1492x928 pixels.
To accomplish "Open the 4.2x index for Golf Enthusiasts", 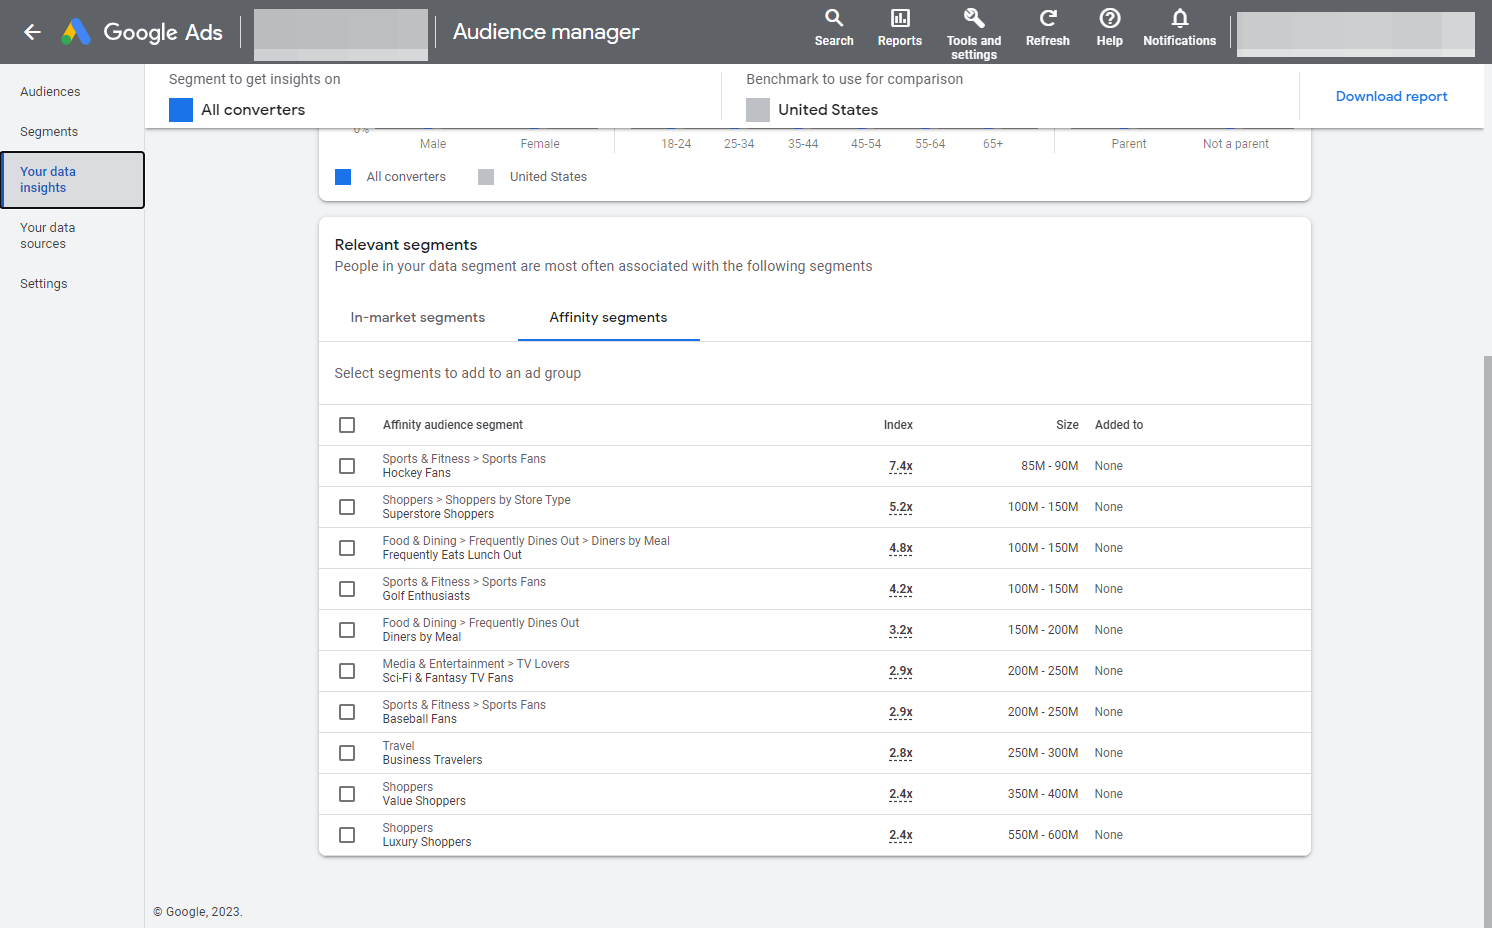I will coord(901,589).
